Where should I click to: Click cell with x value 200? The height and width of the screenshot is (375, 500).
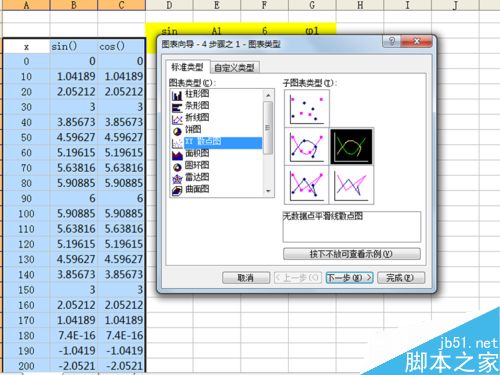(26, 366)
